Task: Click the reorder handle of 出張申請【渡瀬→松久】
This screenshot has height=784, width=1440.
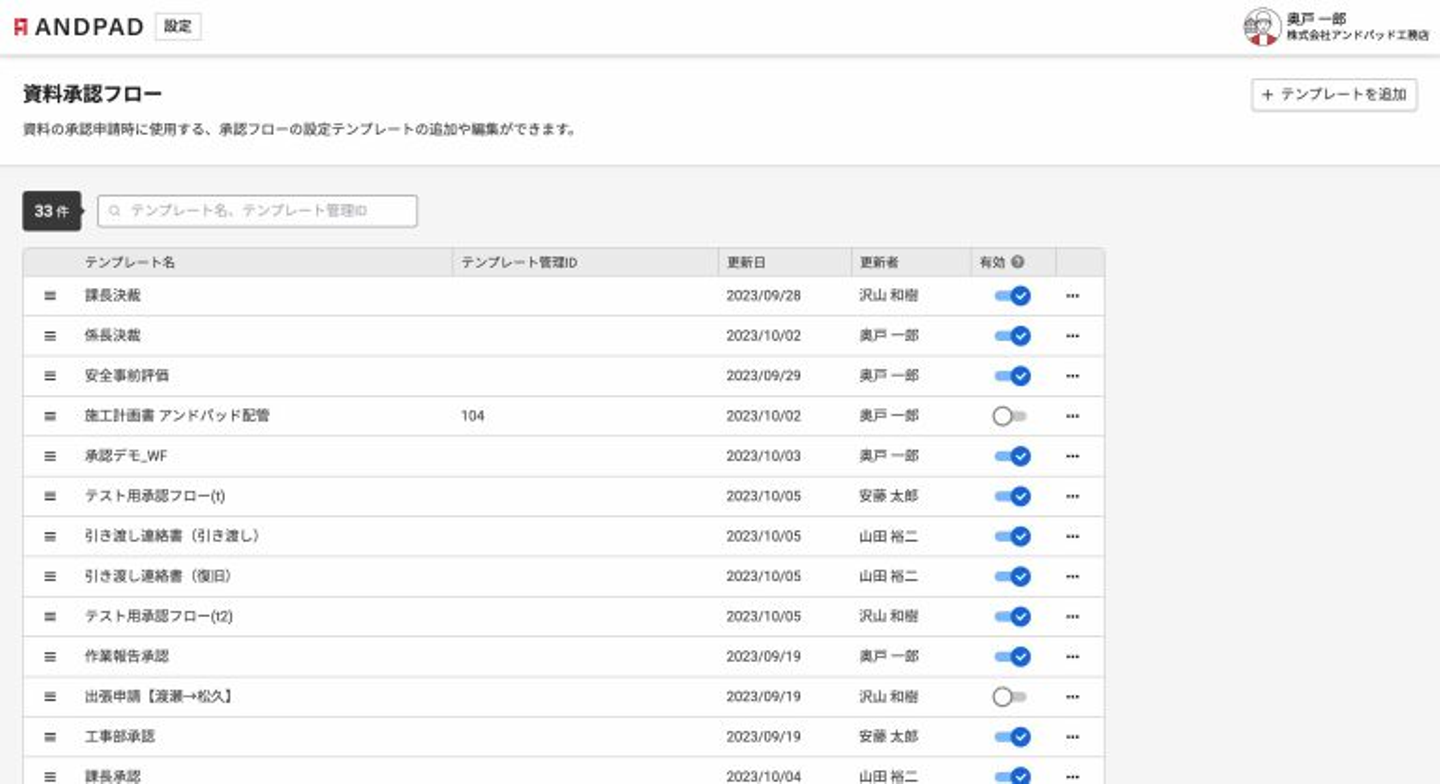Action: coord(50,696)
